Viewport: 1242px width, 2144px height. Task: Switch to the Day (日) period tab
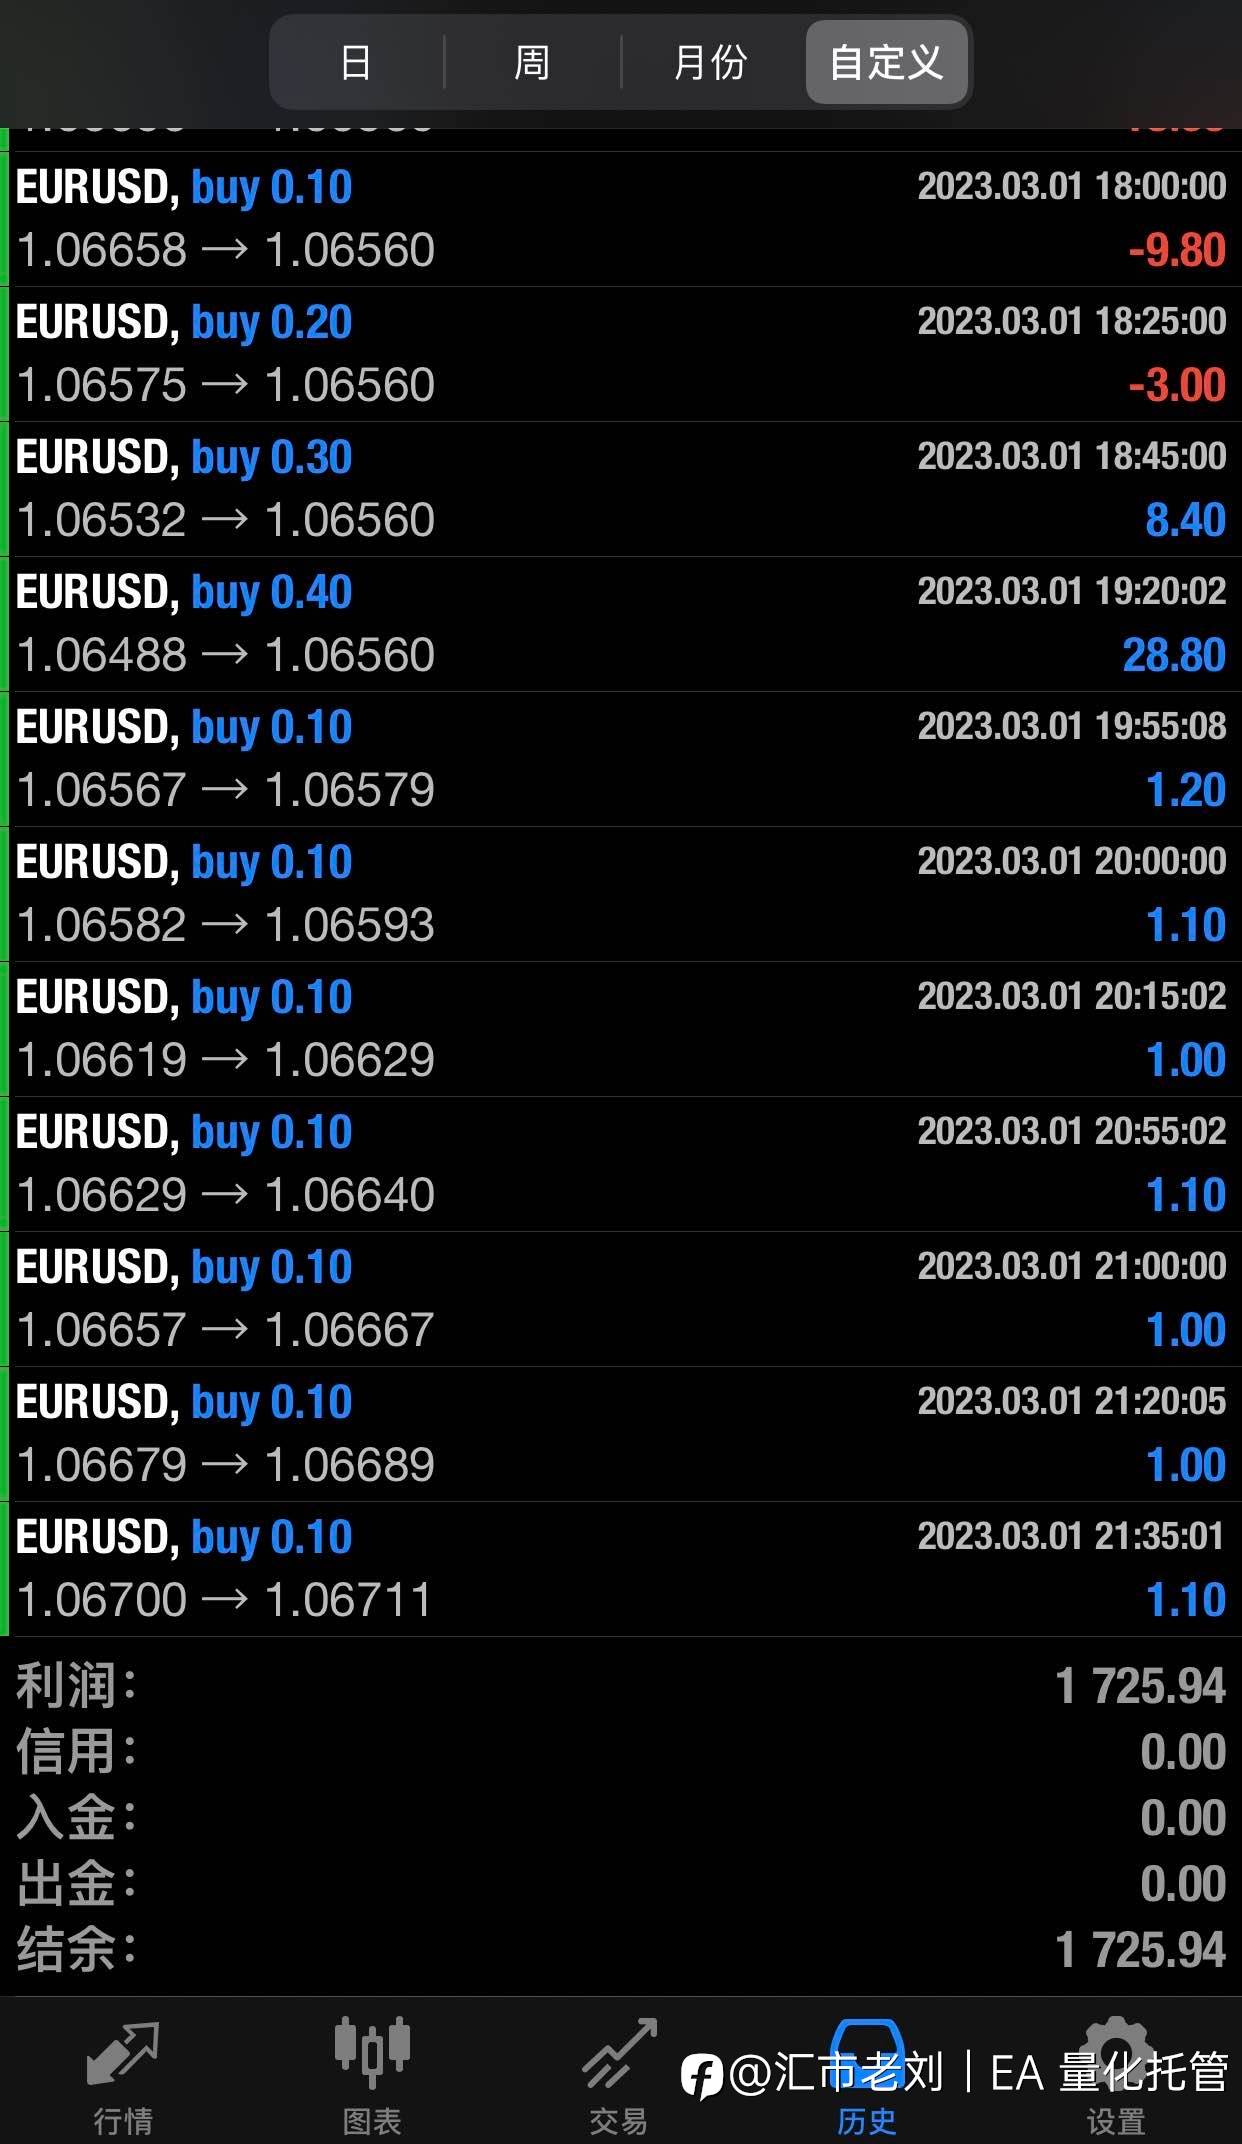pos(356,63)
